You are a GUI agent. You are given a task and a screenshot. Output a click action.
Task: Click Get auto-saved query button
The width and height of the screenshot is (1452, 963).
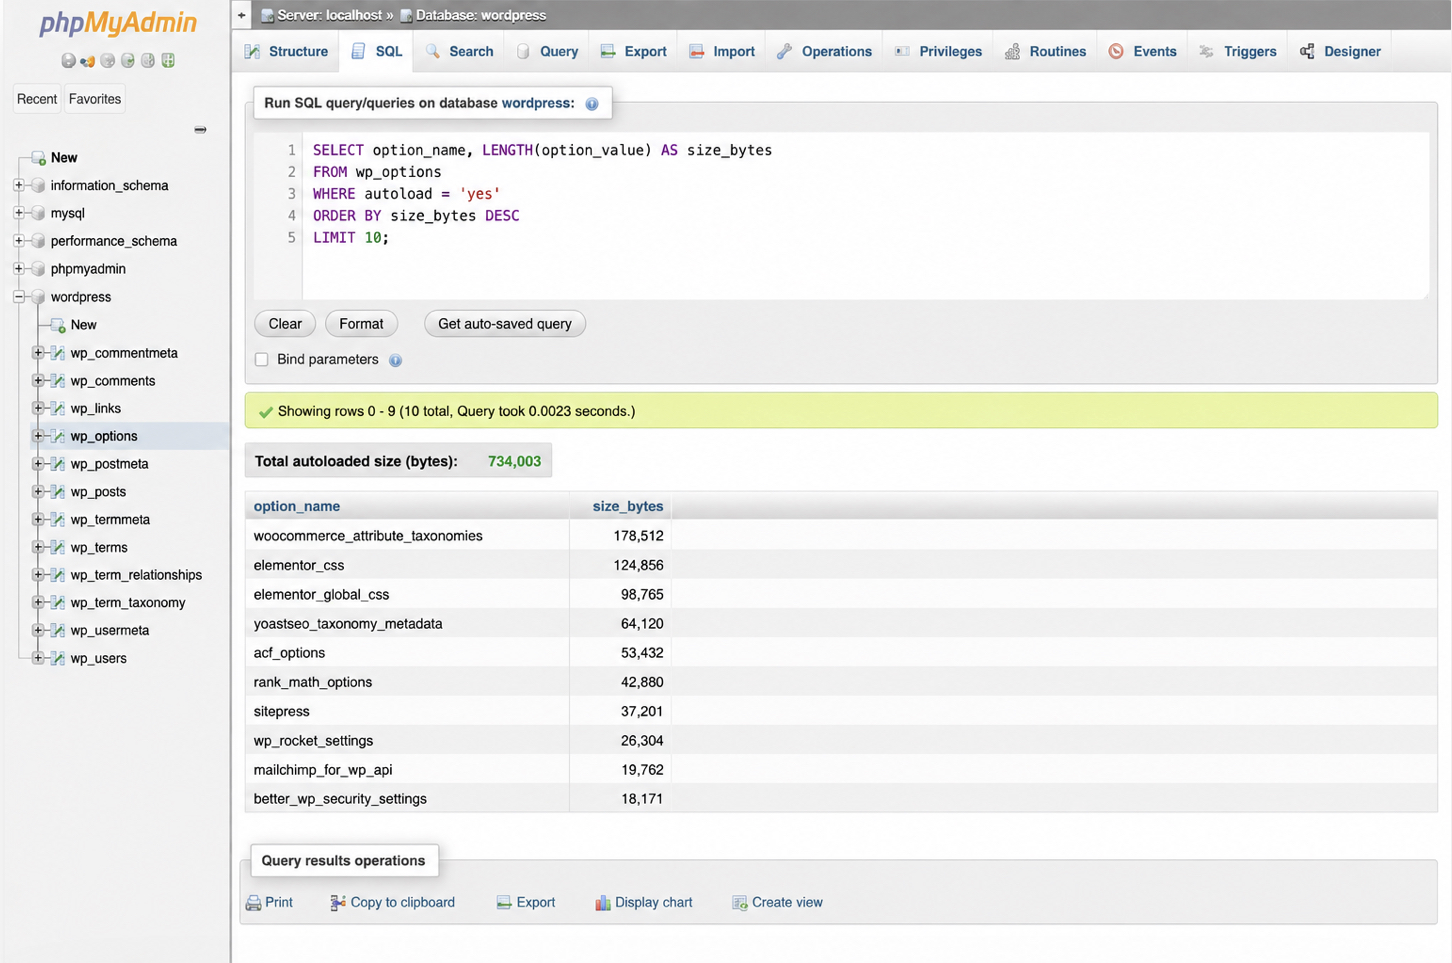505,324
